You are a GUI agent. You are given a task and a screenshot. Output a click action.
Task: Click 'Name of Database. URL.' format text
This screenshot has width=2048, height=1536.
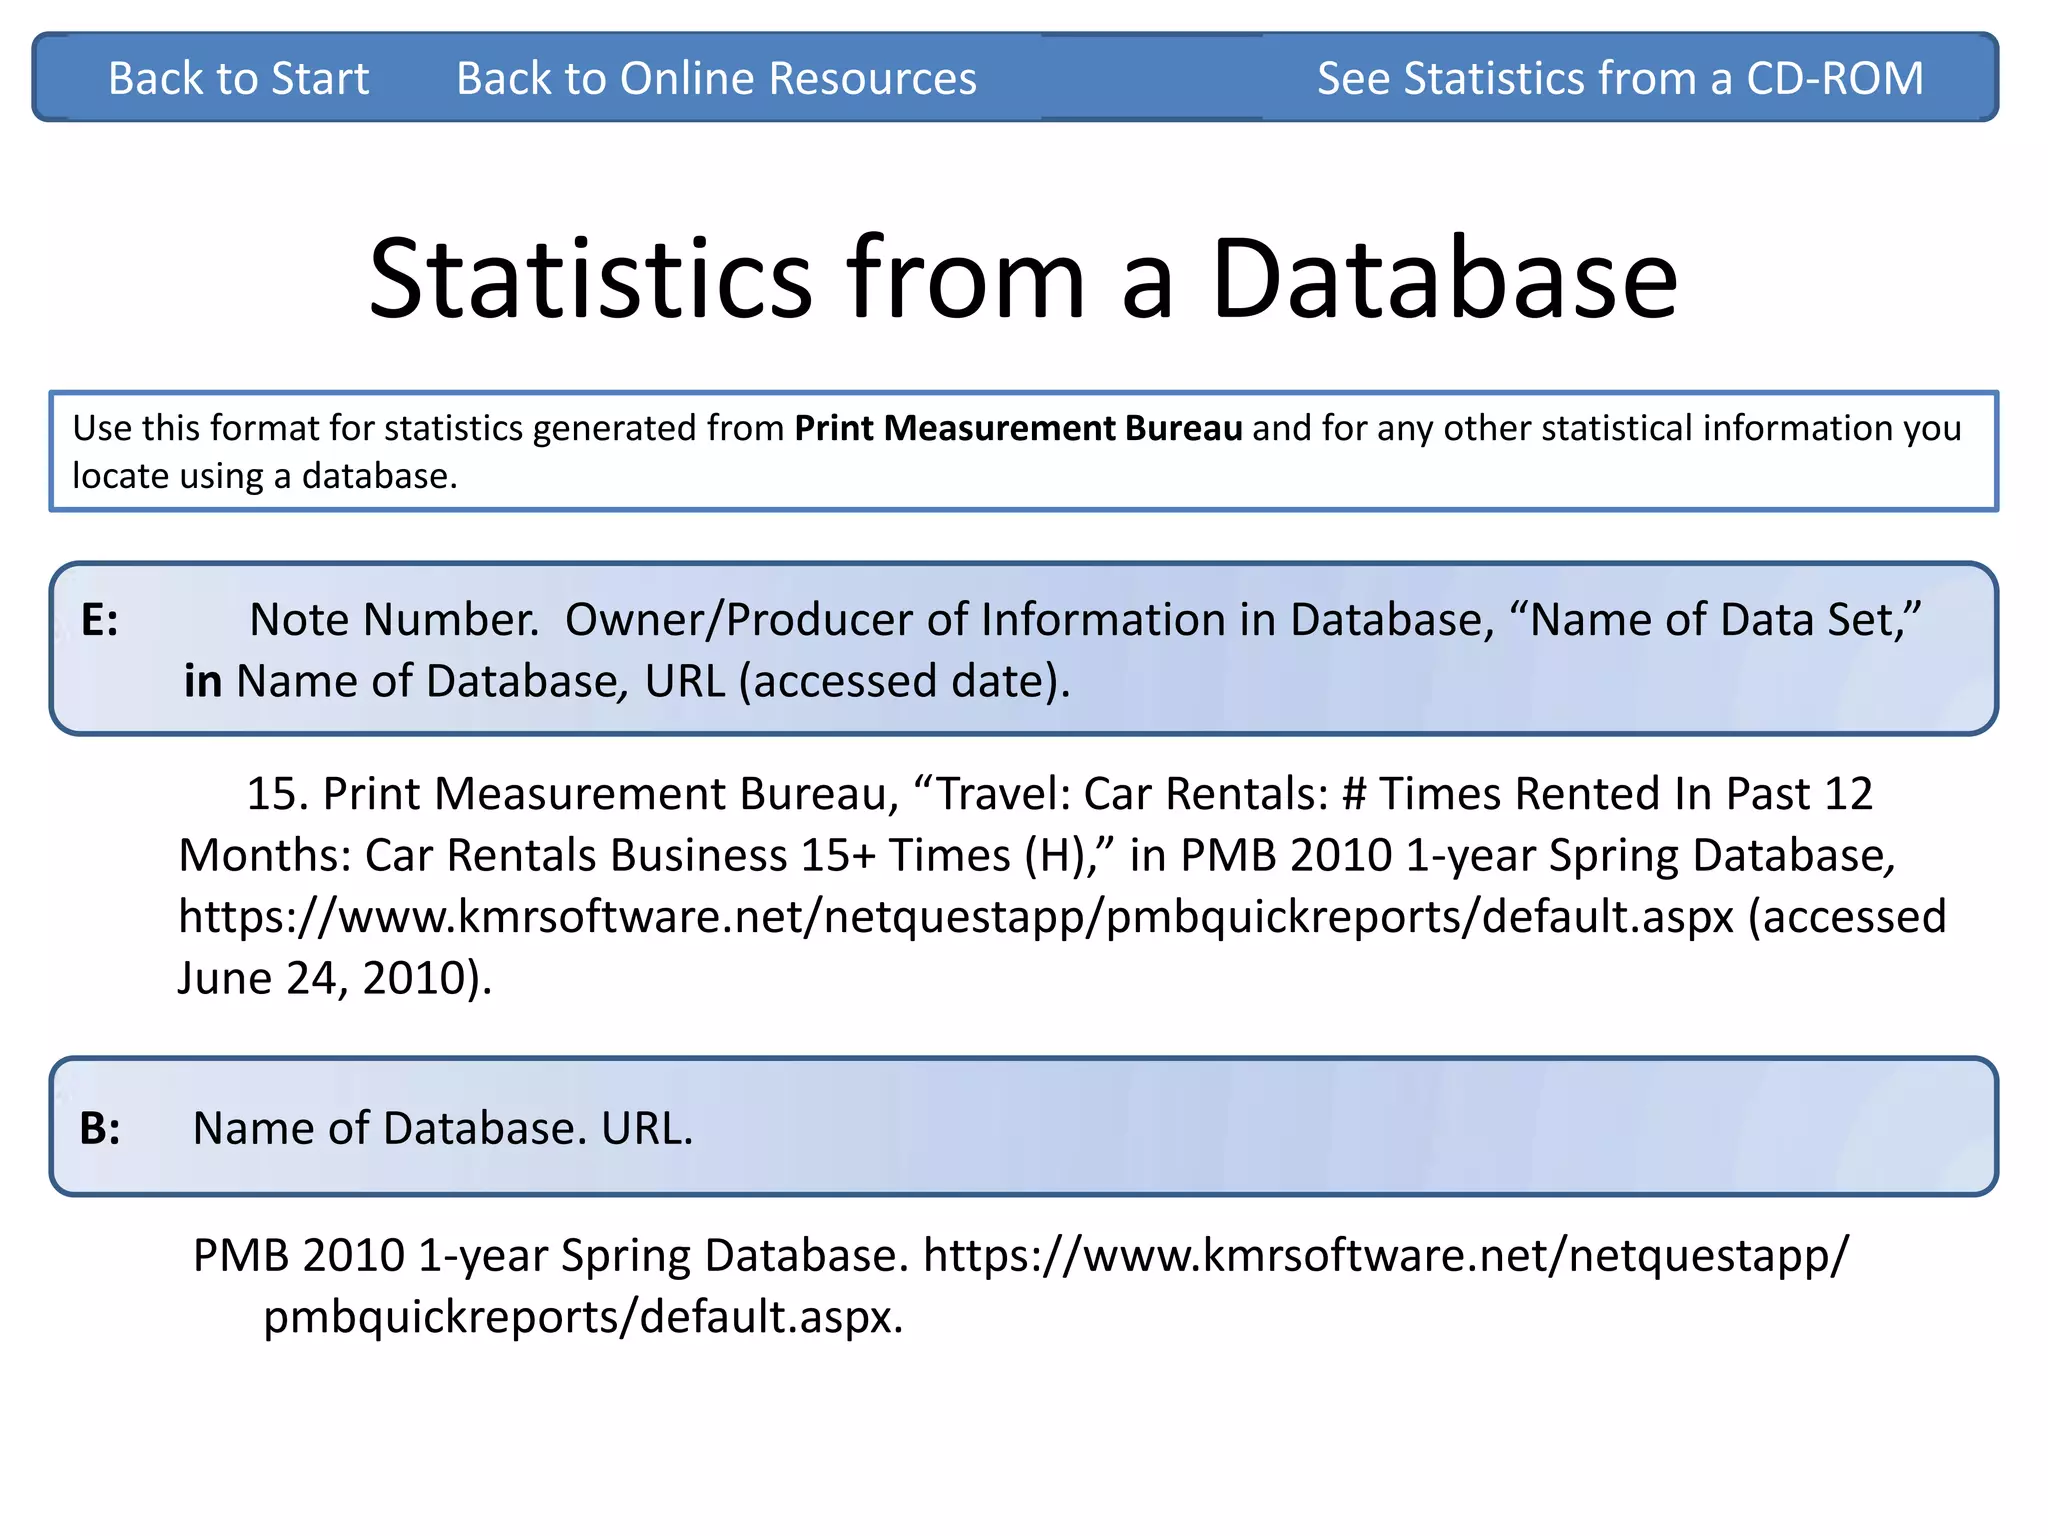point(443,1129)
